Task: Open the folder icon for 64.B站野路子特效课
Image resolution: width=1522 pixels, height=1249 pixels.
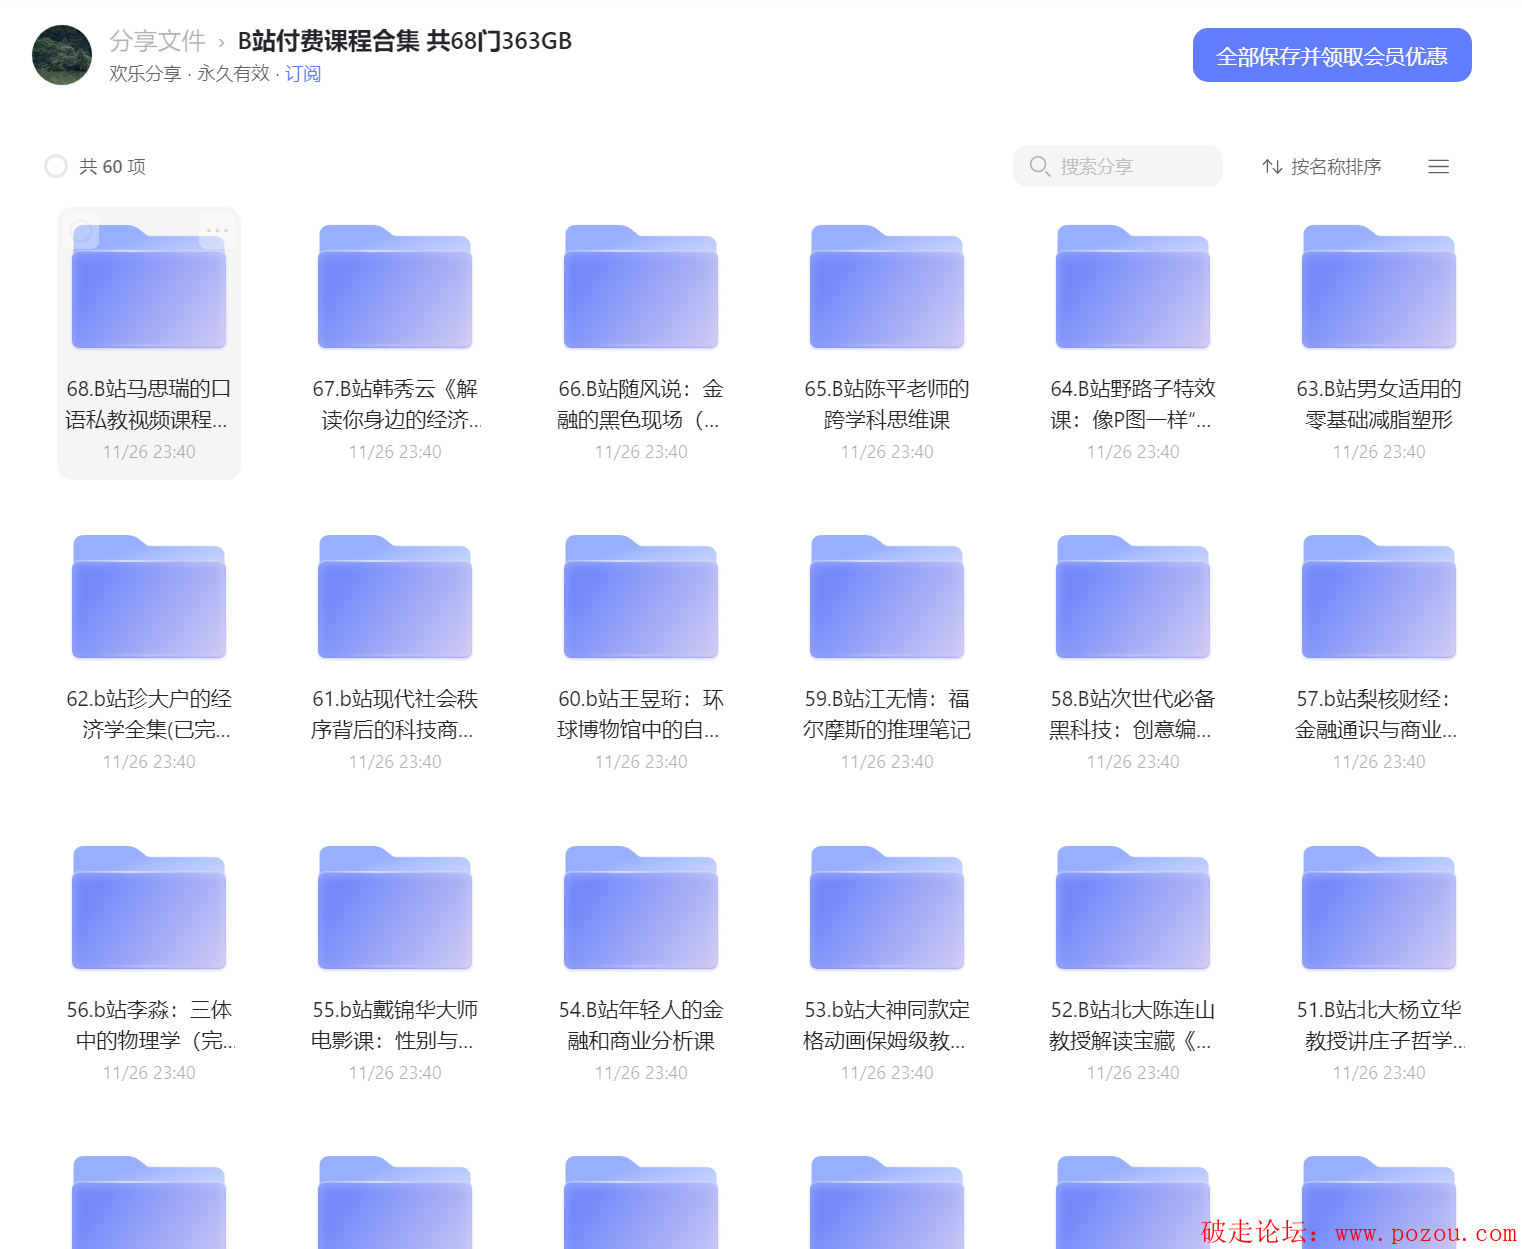Action: (1133, 287)
